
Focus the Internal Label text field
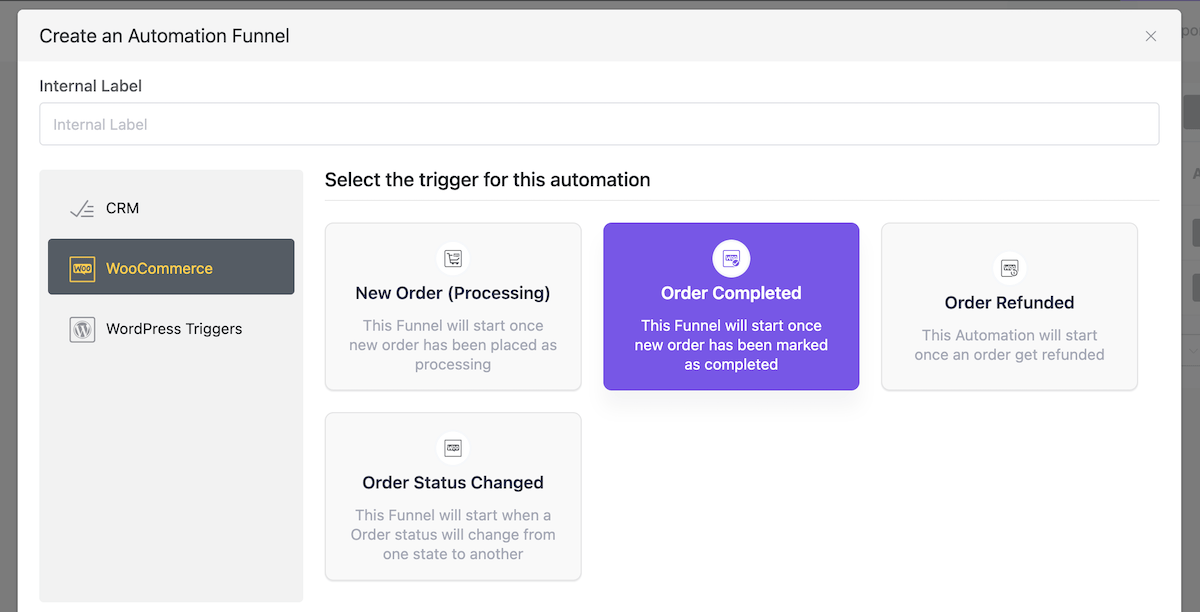pos(599,124)
